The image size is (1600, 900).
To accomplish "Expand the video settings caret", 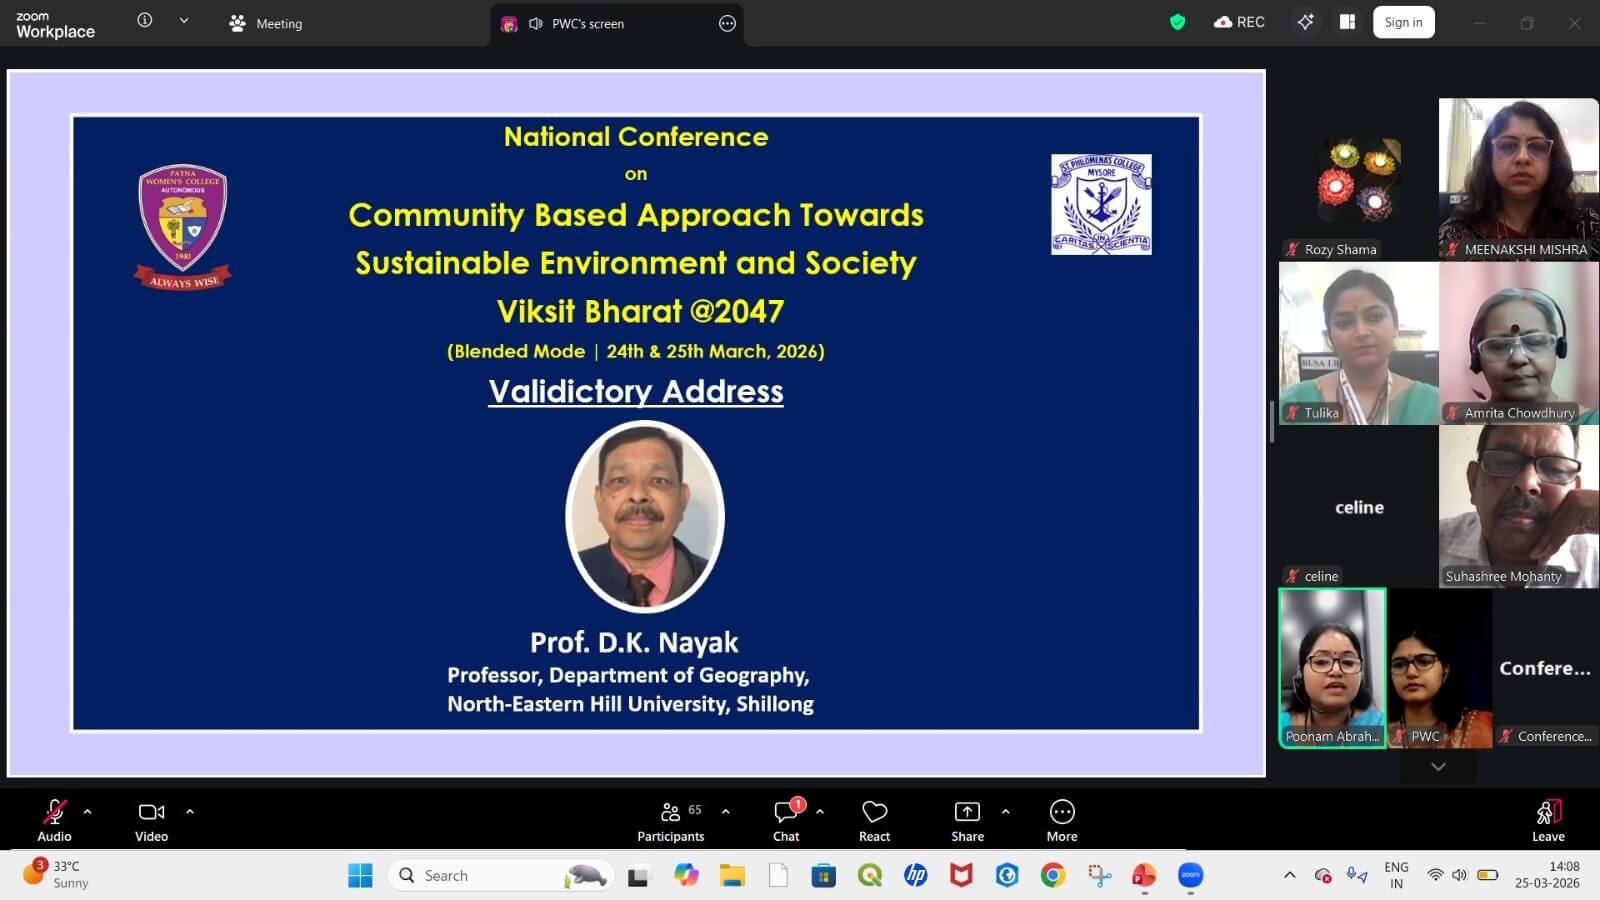I will click(x=190, y=812).
